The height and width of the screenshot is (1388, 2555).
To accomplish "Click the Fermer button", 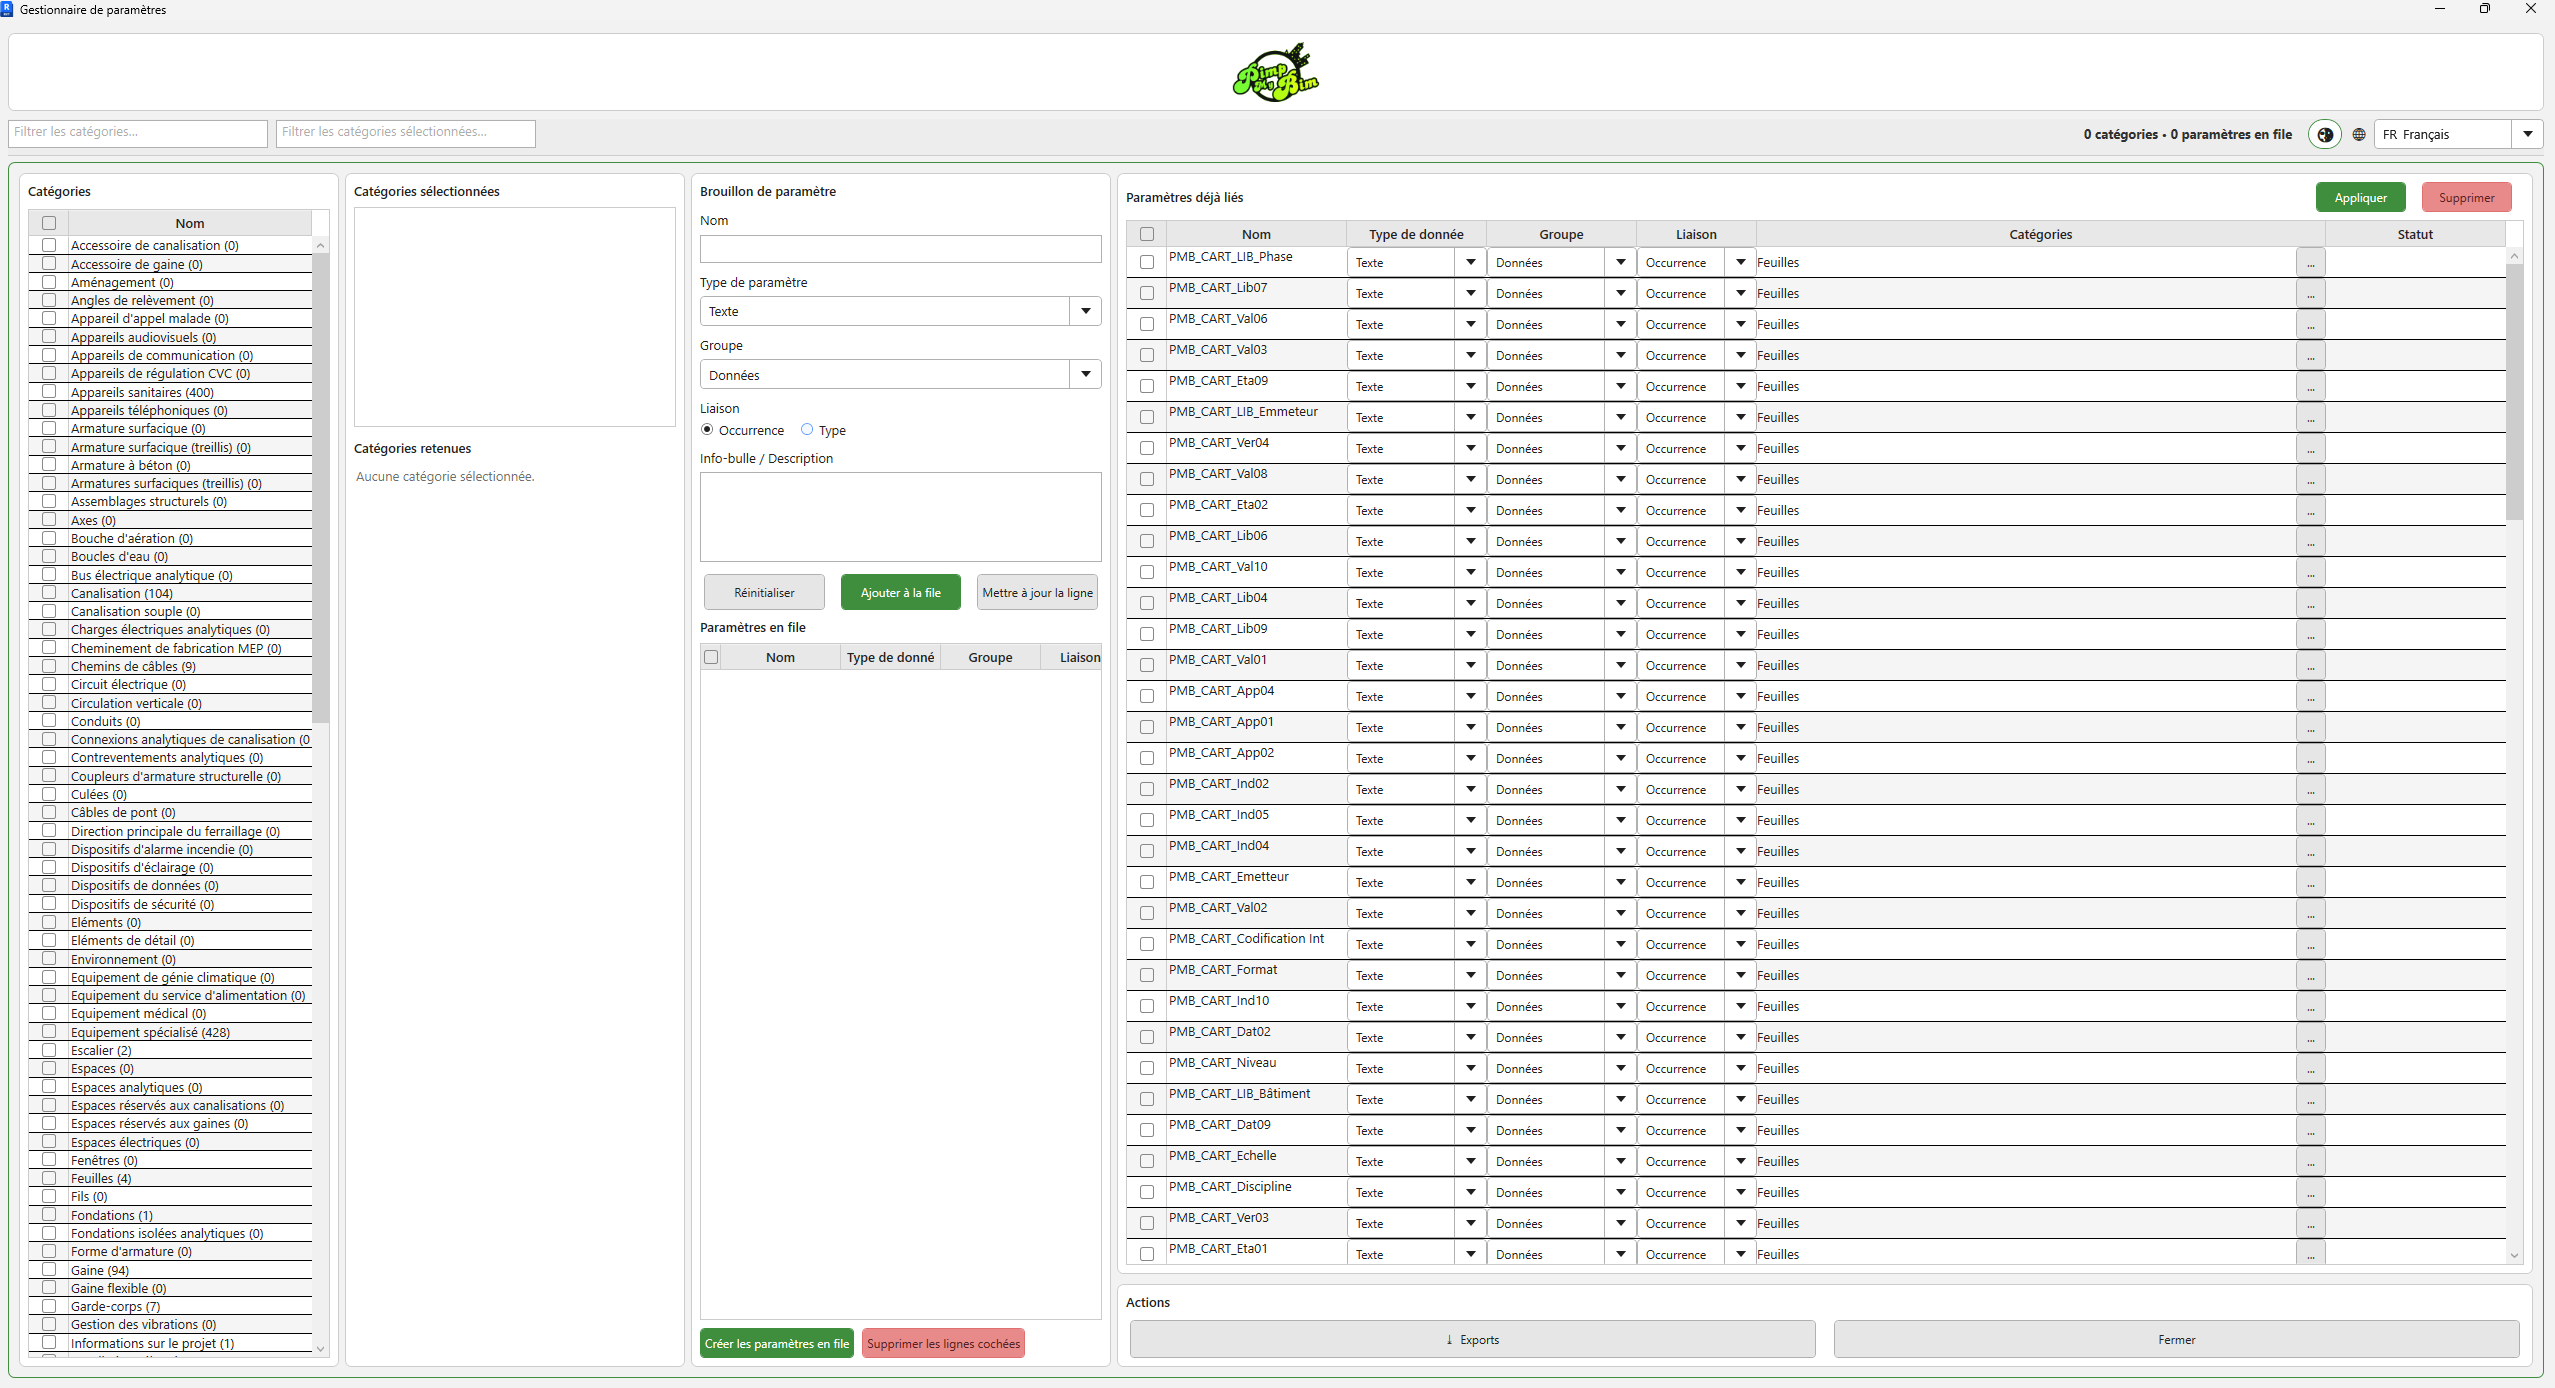I will tap(2176, 1339).
